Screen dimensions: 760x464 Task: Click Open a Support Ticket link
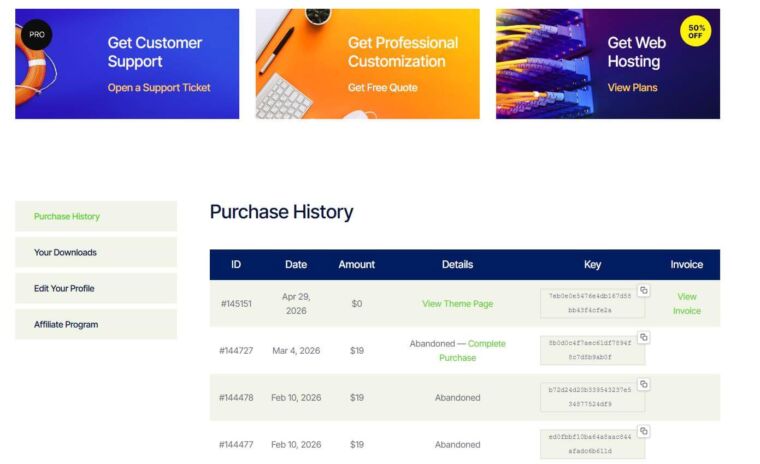159,88
